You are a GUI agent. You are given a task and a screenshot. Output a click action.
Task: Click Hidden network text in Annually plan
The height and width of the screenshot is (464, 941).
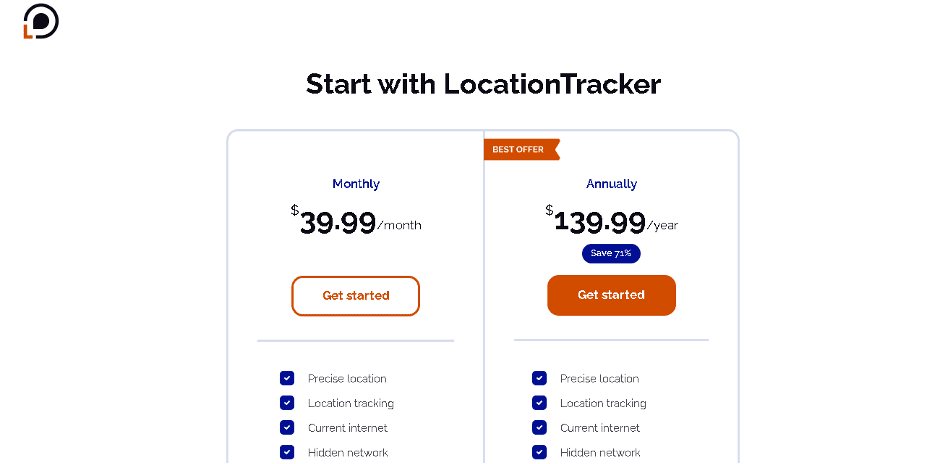click(600, 453)
